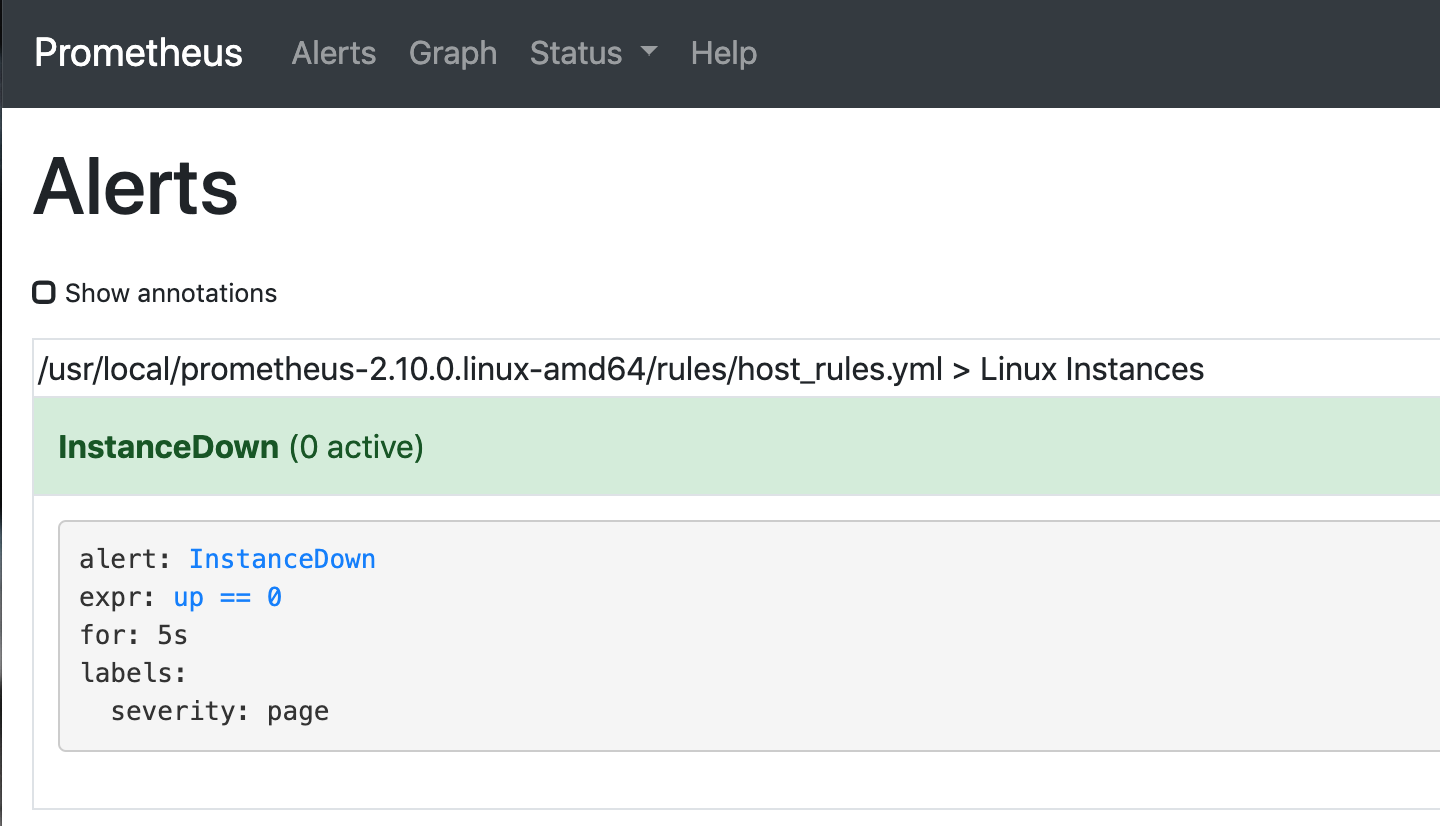Select the 'labels:' line in rule
The width and height of the screenshot is (1440, 826).
134,673
